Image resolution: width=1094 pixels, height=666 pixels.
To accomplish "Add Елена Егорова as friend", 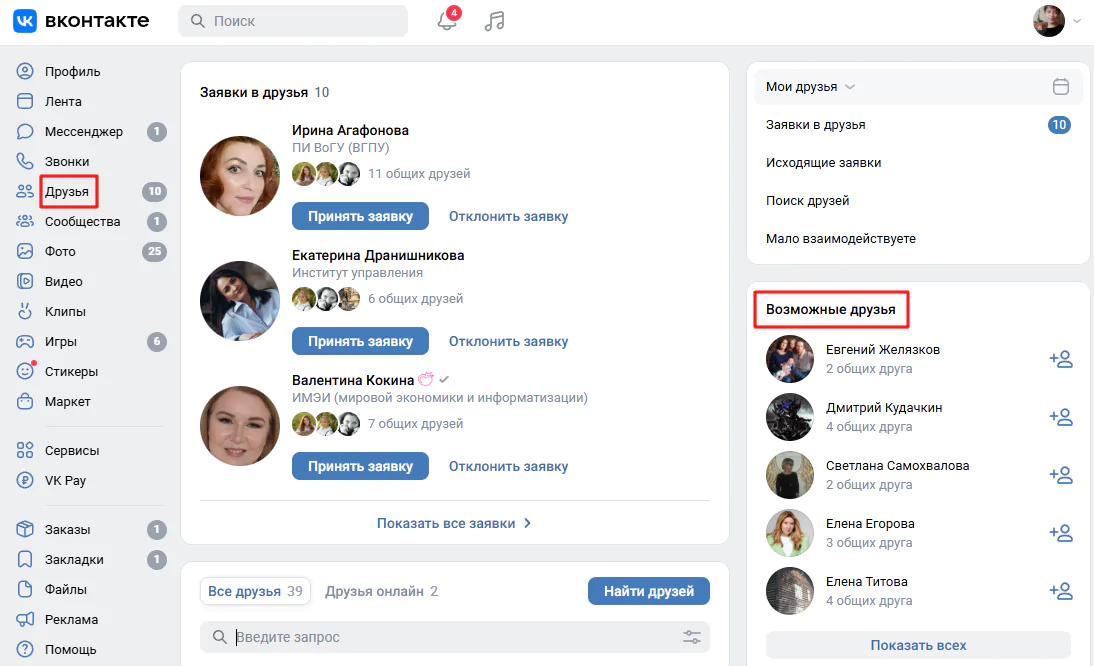I will (x=1061, y=533).
